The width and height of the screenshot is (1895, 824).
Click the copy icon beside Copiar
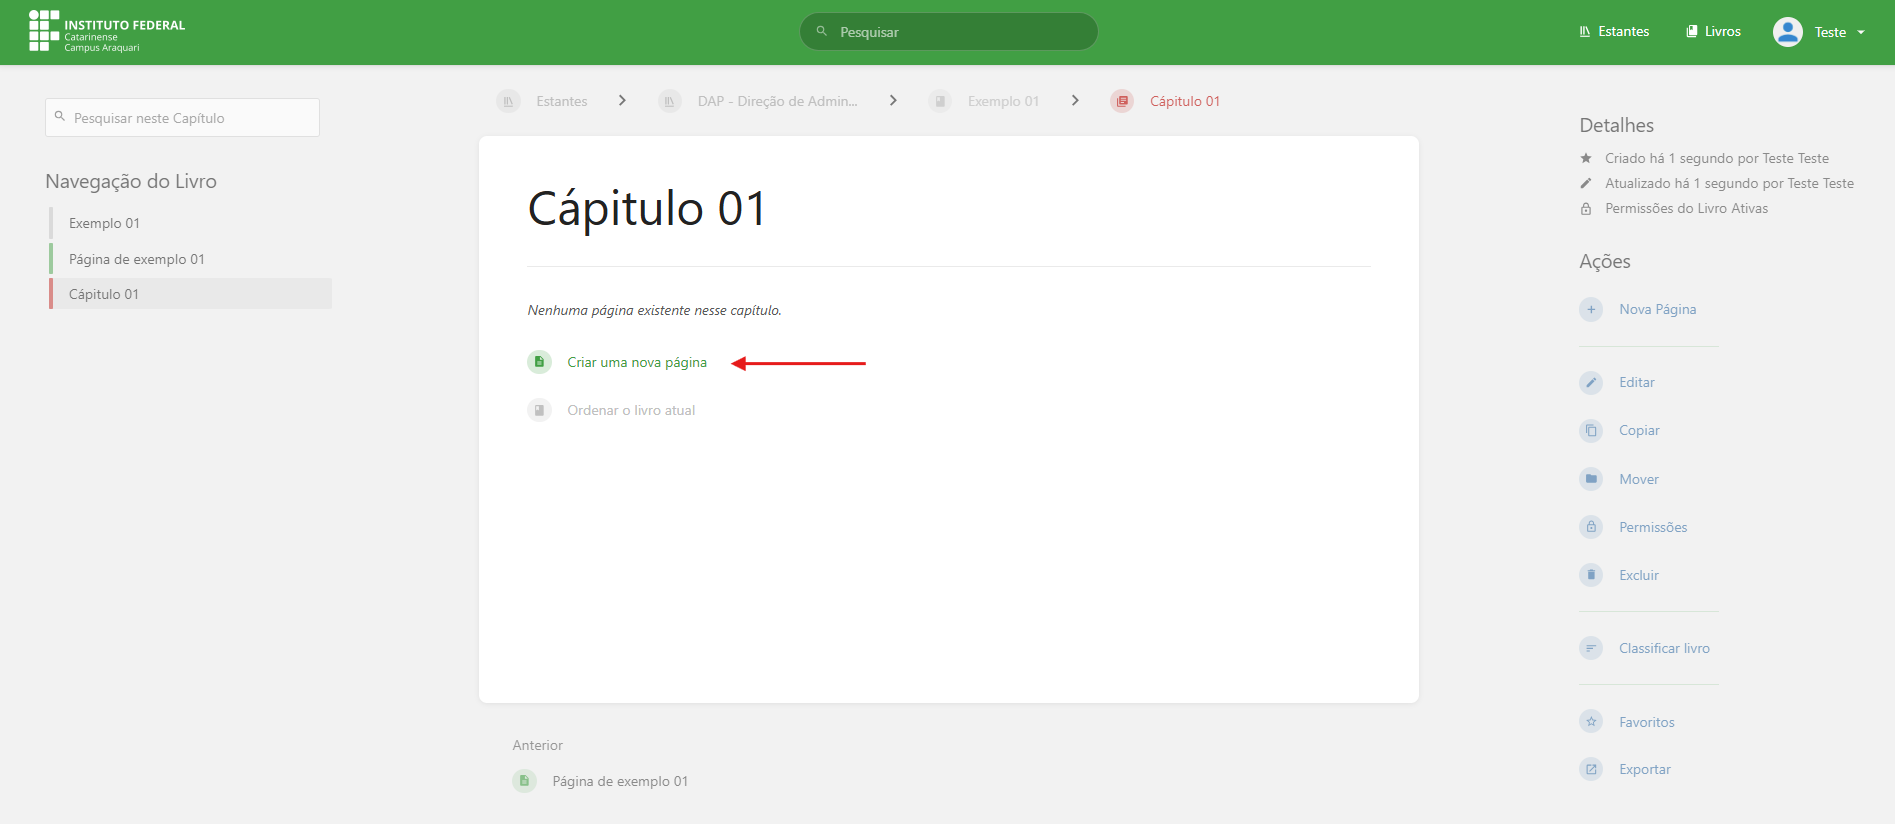click(x=1591, y=431)
